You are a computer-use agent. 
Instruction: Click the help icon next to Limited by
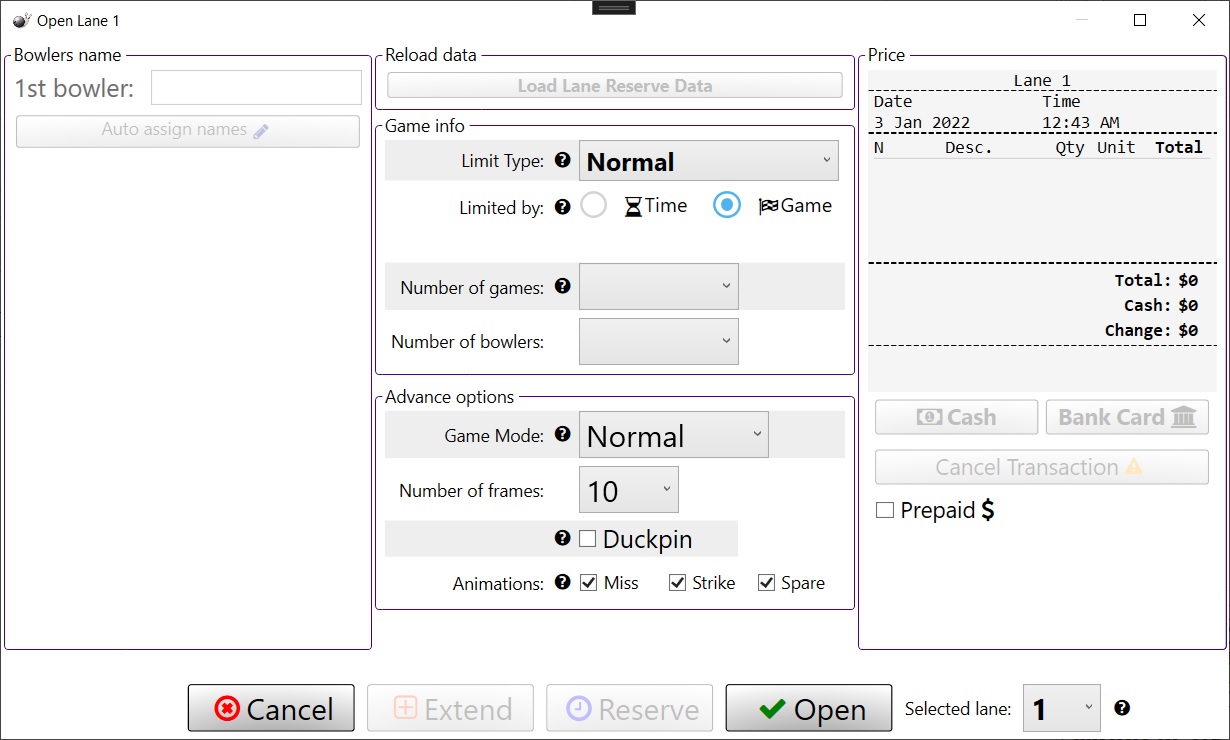[x=562, y=207]
